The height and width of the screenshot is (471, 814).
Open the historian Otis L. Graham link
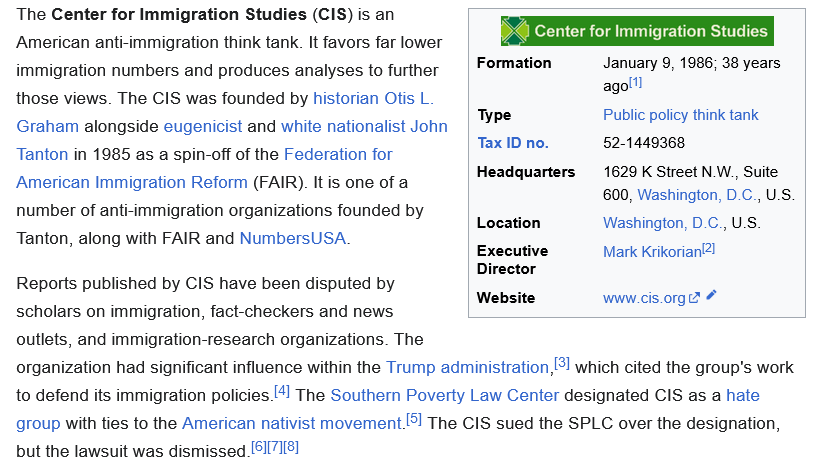[x=373, y=98]
